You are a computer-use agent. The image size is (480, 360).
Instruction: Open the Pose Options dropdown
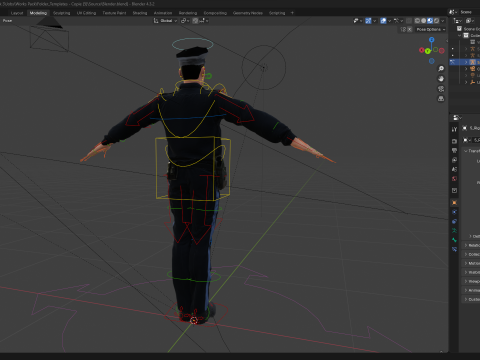click(431, 29)
